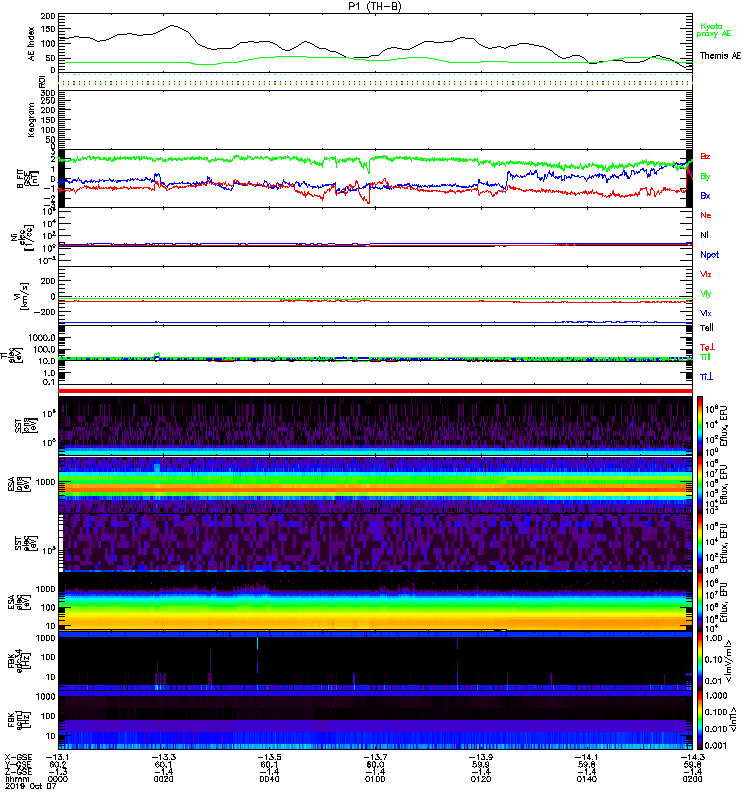Click the empty Keogram plot panel

[376, 119]
